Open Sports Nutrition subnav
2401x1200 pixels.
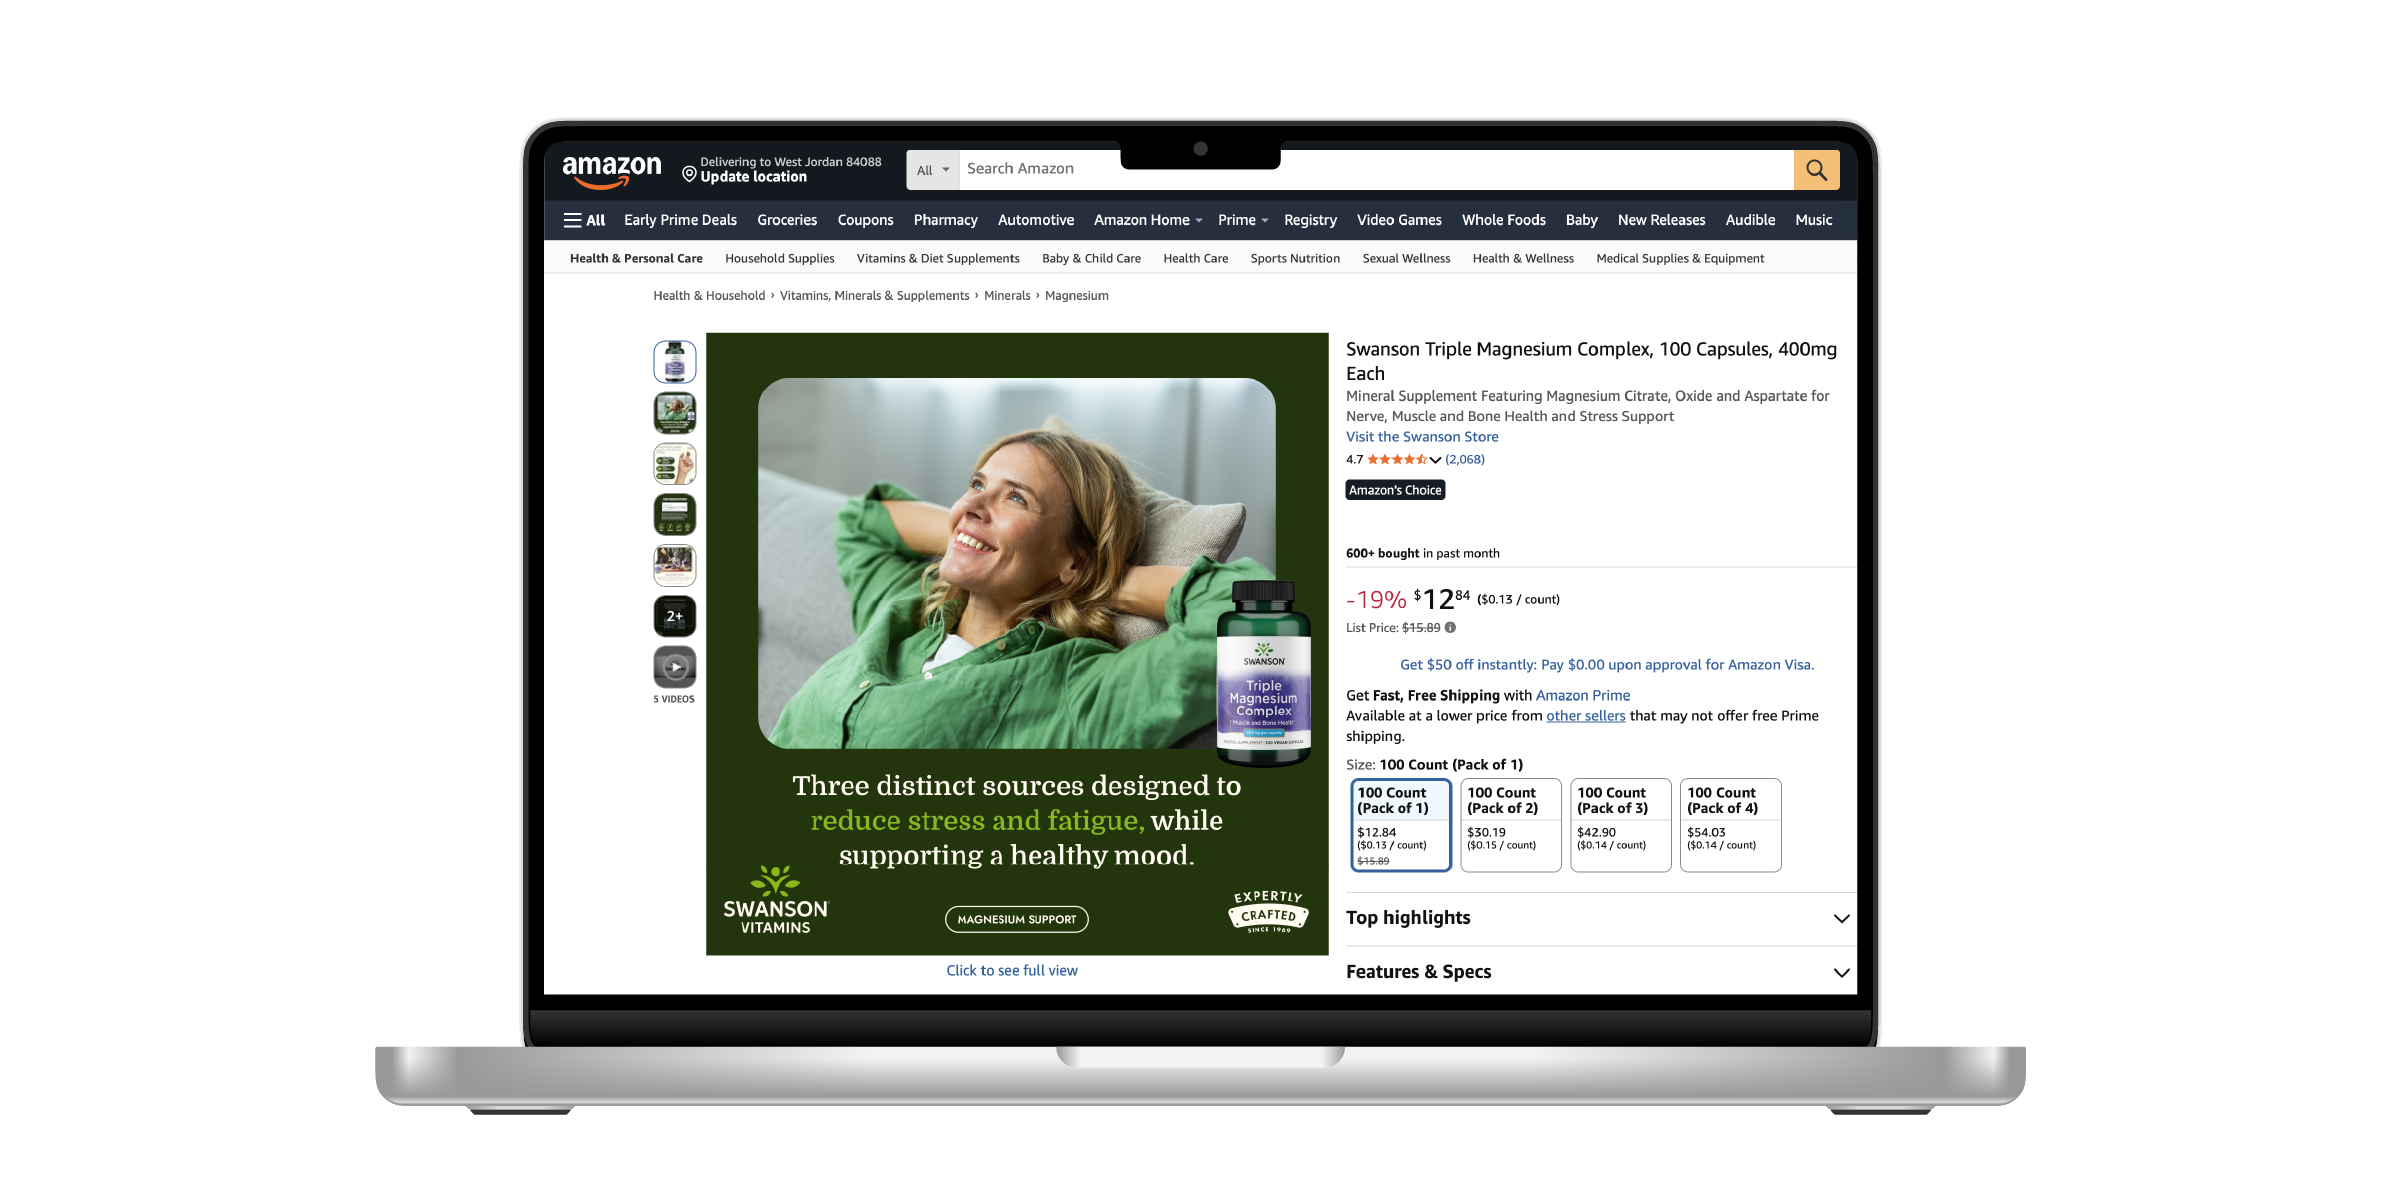pos(1295,258)
